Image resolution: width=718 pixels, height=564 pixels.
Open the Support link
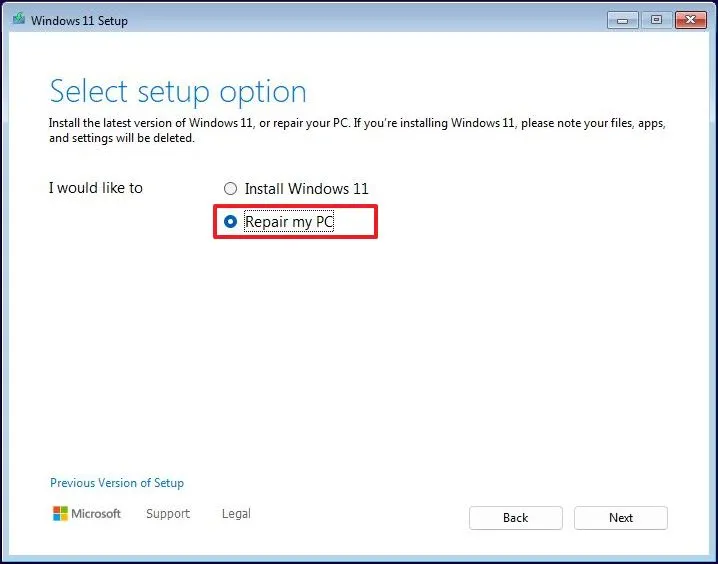(x=168, y=514)
